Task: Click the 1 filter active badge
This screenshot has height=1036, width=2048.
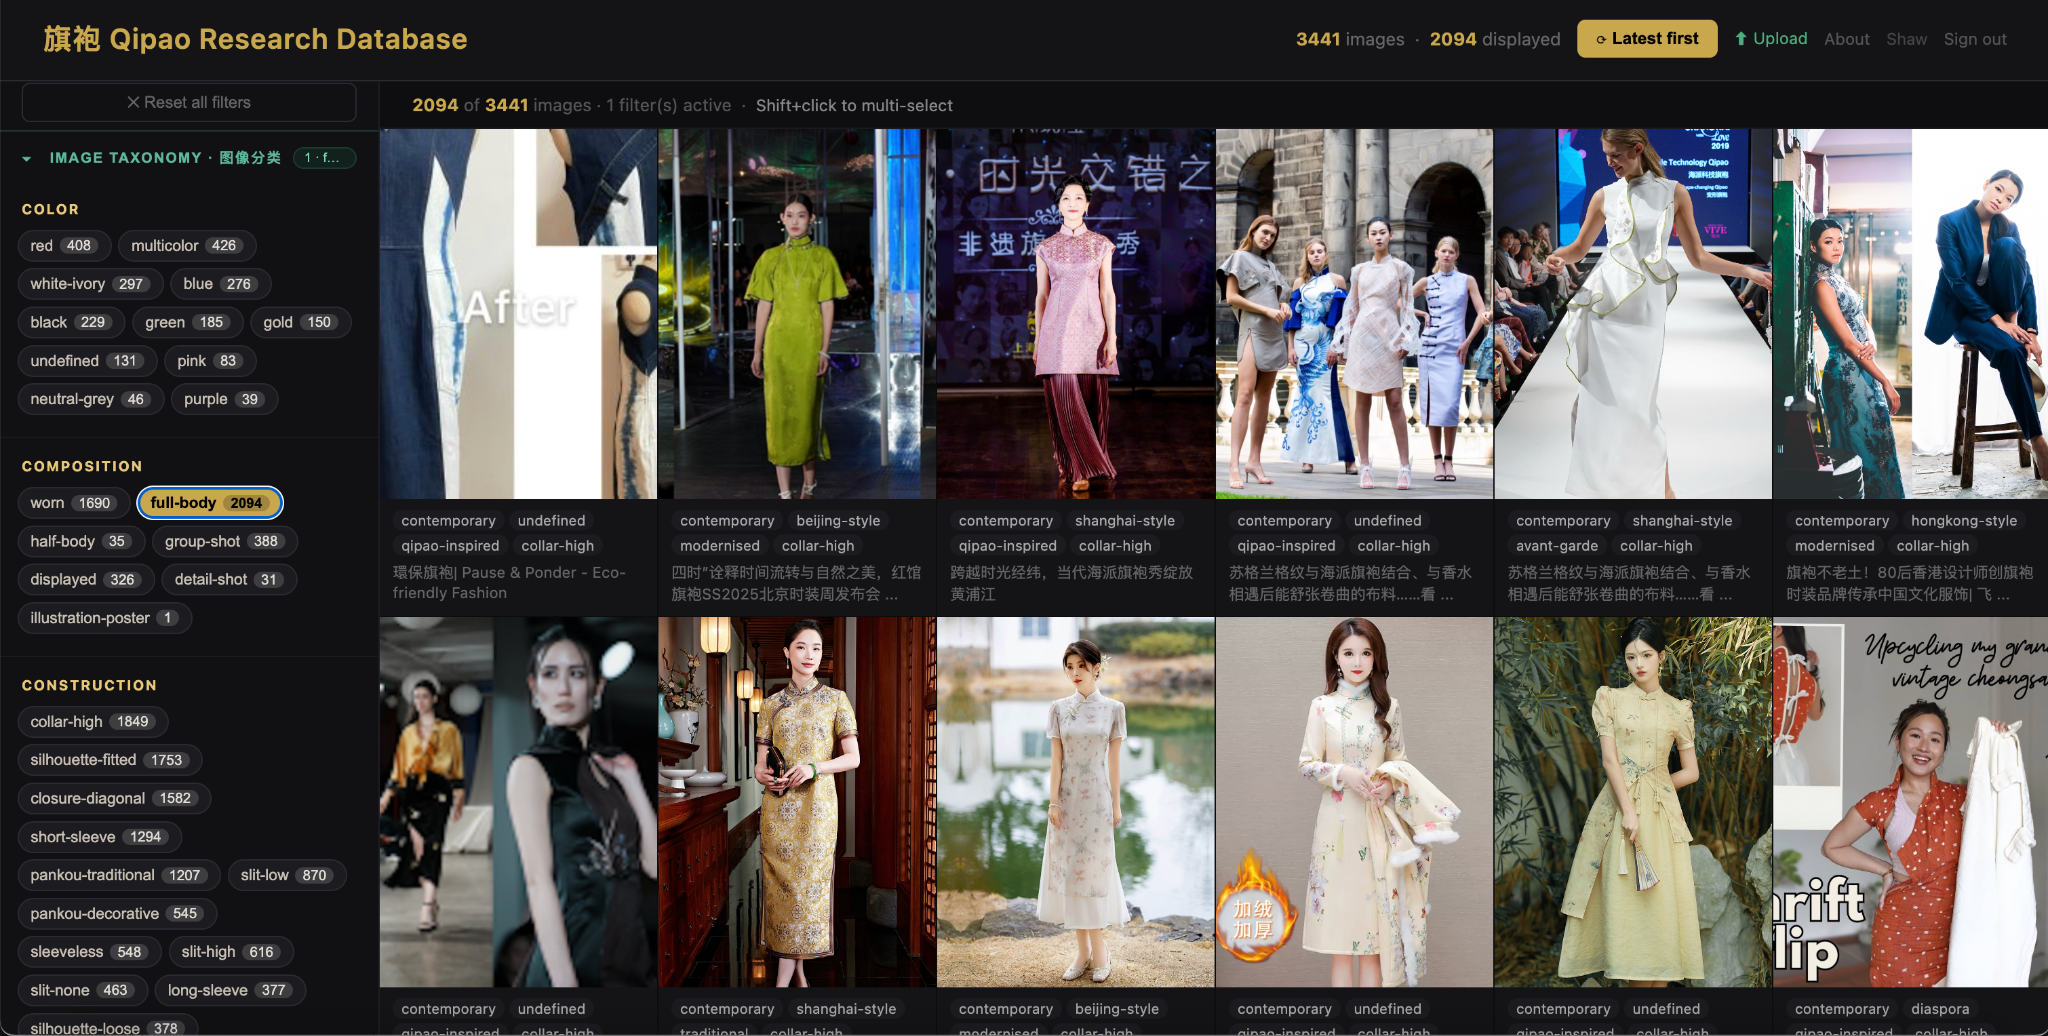Action: pos(324,158)
